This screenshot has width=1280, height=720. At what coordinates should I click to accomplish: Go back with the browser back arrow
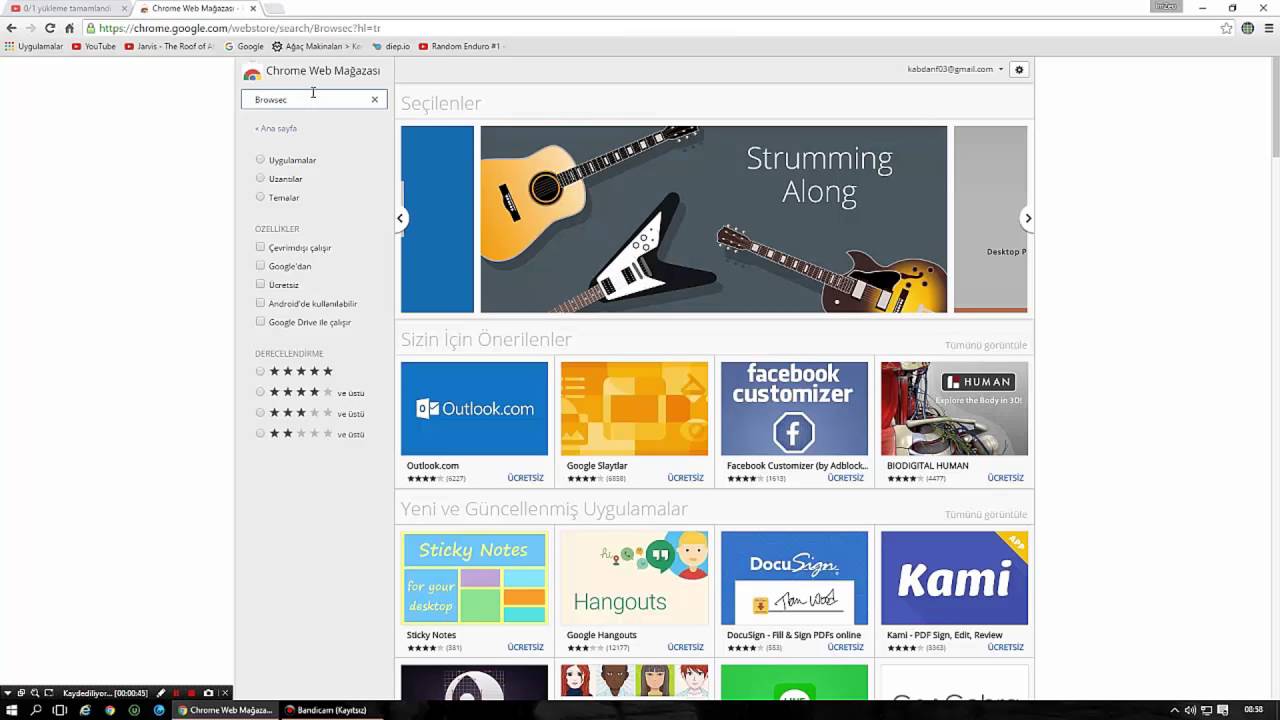[11, 28]
